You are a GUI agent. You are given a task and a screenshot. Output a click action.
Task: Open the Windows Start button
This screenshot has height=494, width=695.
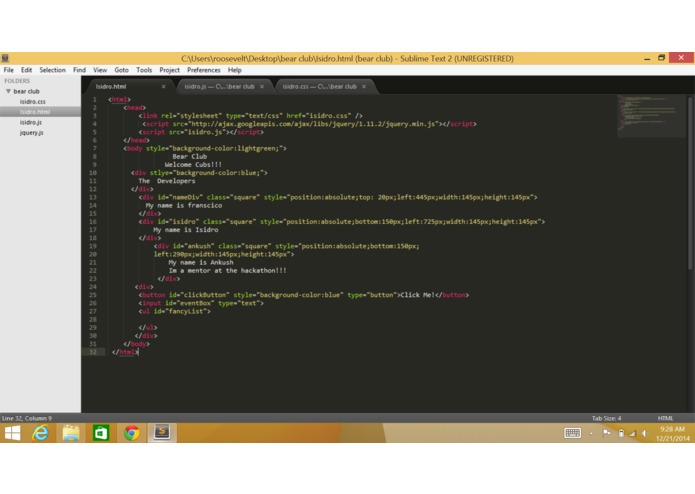(12, 433)
